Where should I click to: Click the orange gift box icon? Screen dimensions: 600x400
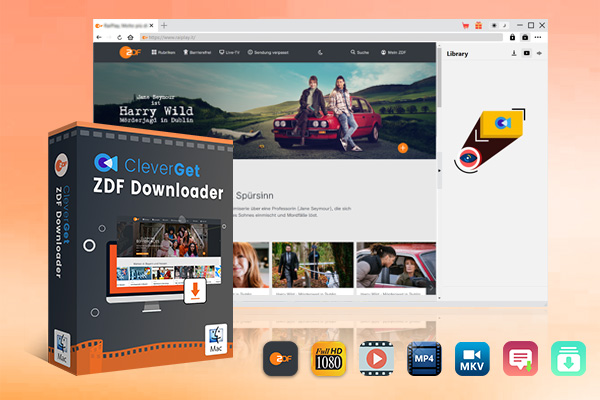[x=479, y=26]
